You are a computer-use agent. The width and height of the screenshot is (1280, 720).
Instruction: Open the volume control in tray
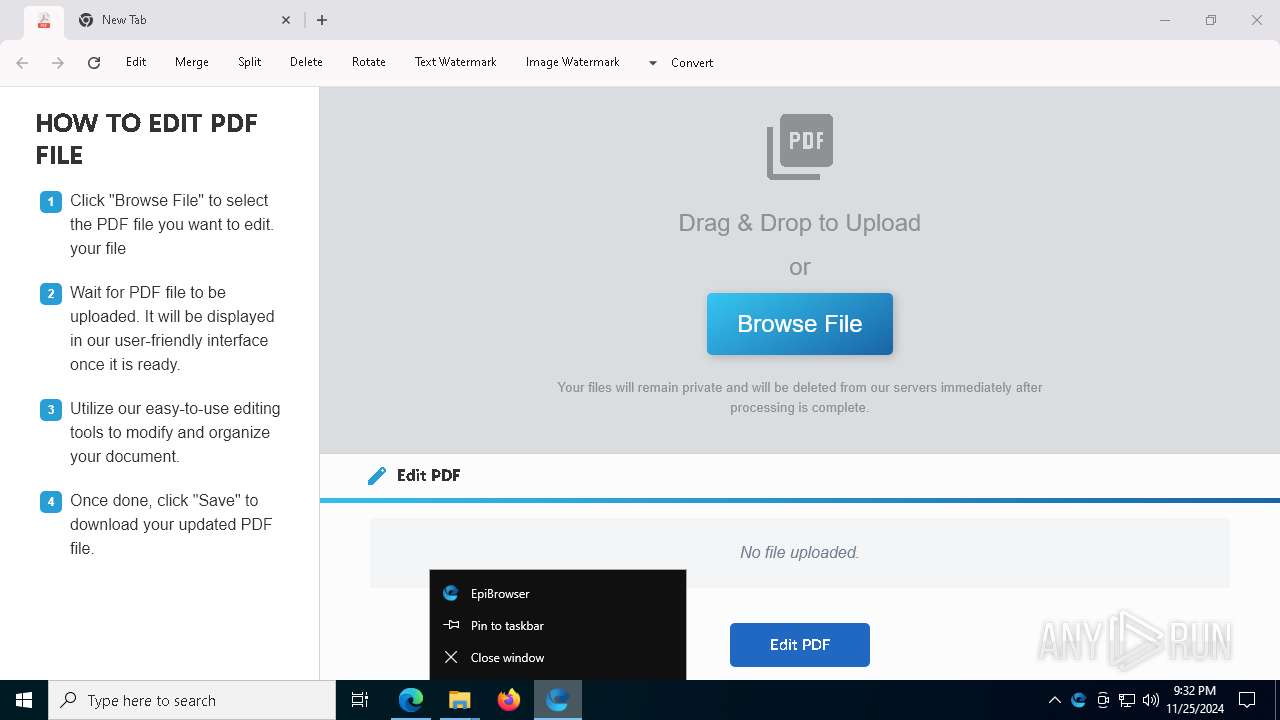point(1151,700)
